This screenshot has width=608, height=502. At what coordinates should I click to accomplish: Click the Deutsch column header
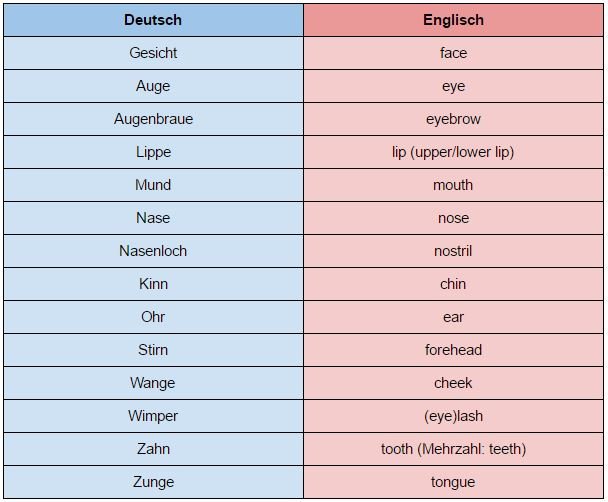coord(154,20)
